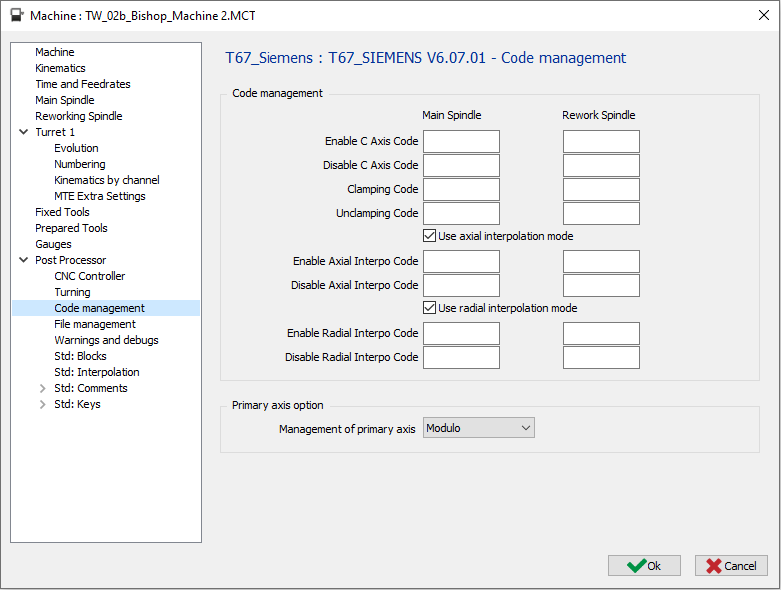The image size is (781, 590).
Task: Click the machine icon in the title bar
Action: point(16,15)
